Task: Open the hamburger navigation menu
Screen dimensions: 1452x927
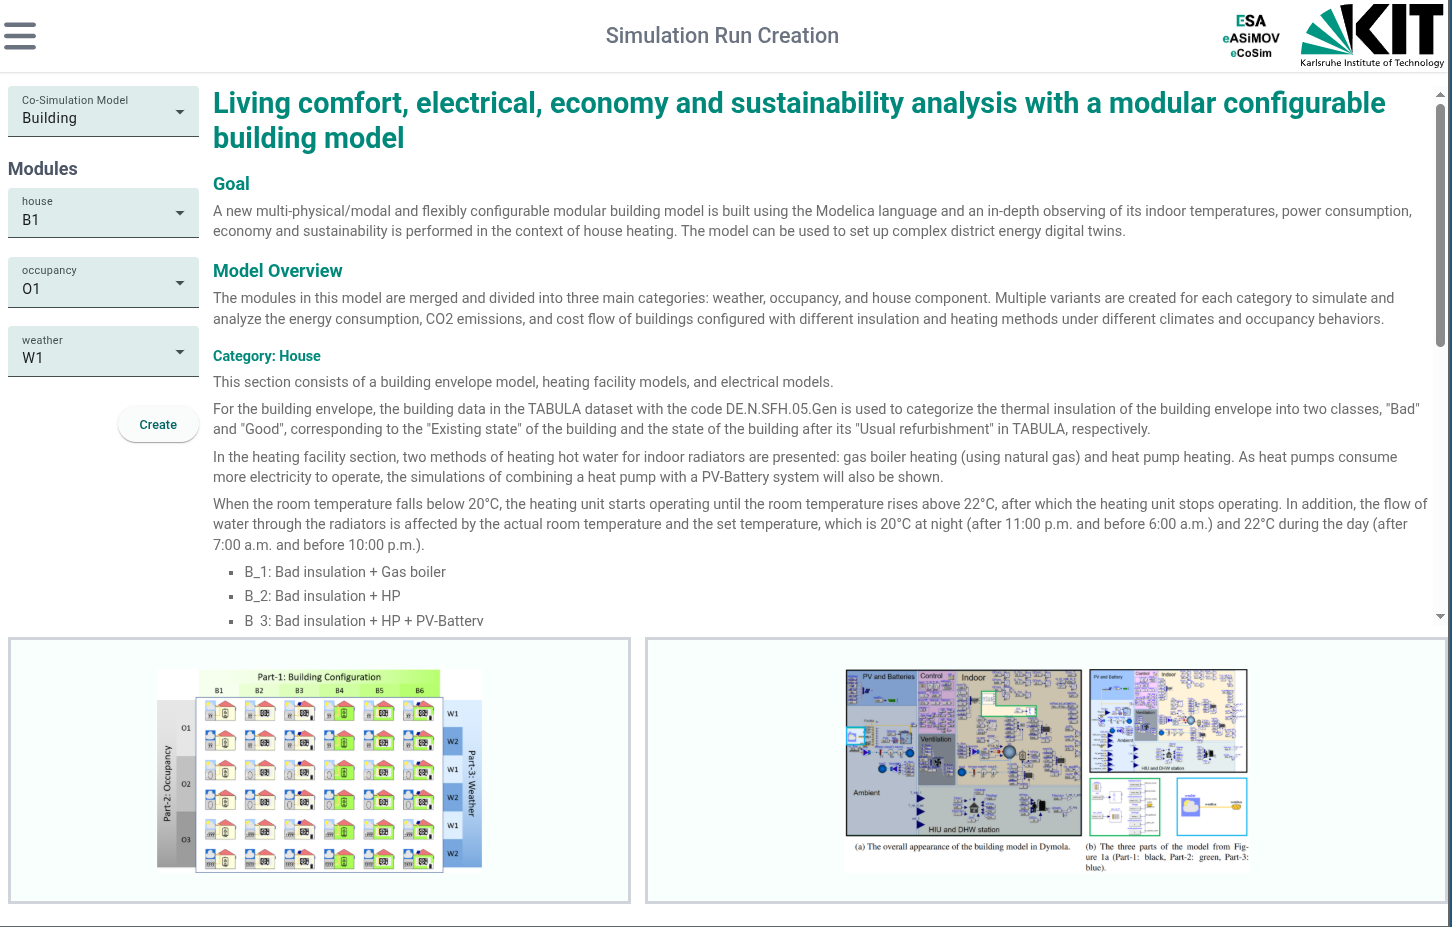Action: tap(20, 36)
